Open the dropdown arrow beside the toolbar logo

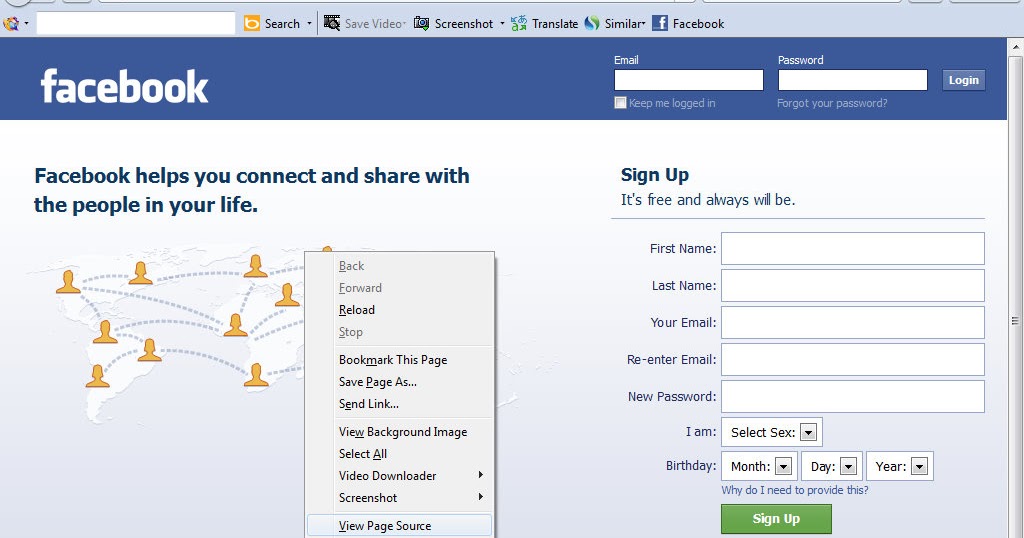pos(26,24)
